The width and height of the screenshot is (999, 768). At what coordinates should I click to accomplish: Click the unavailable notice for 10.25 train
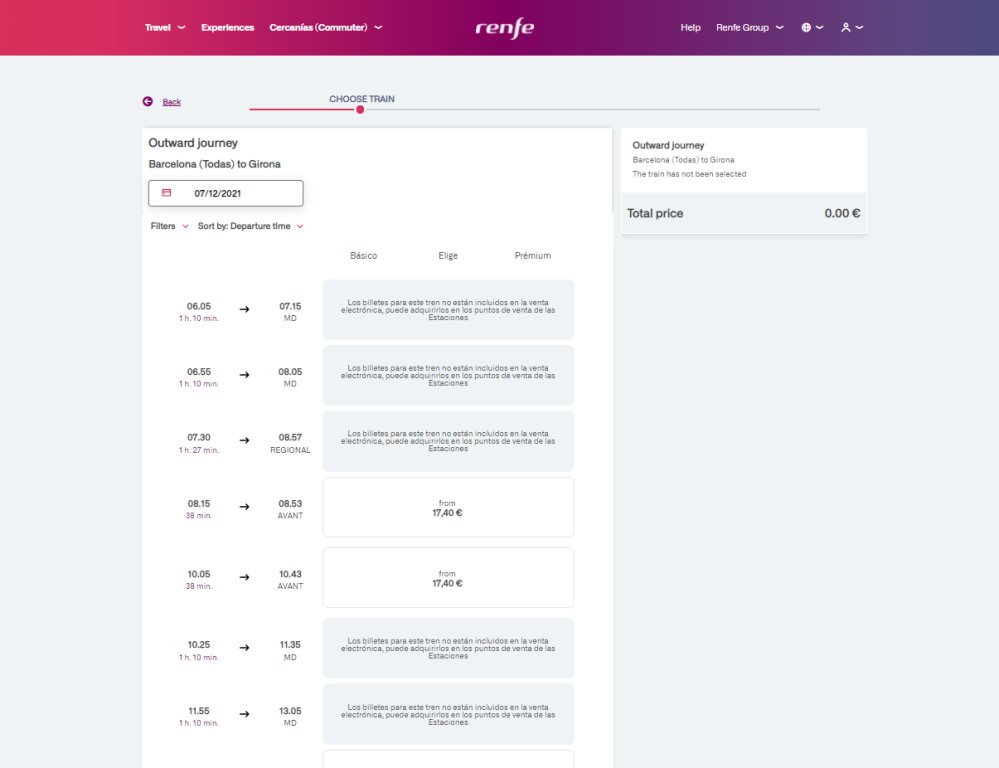448,648
